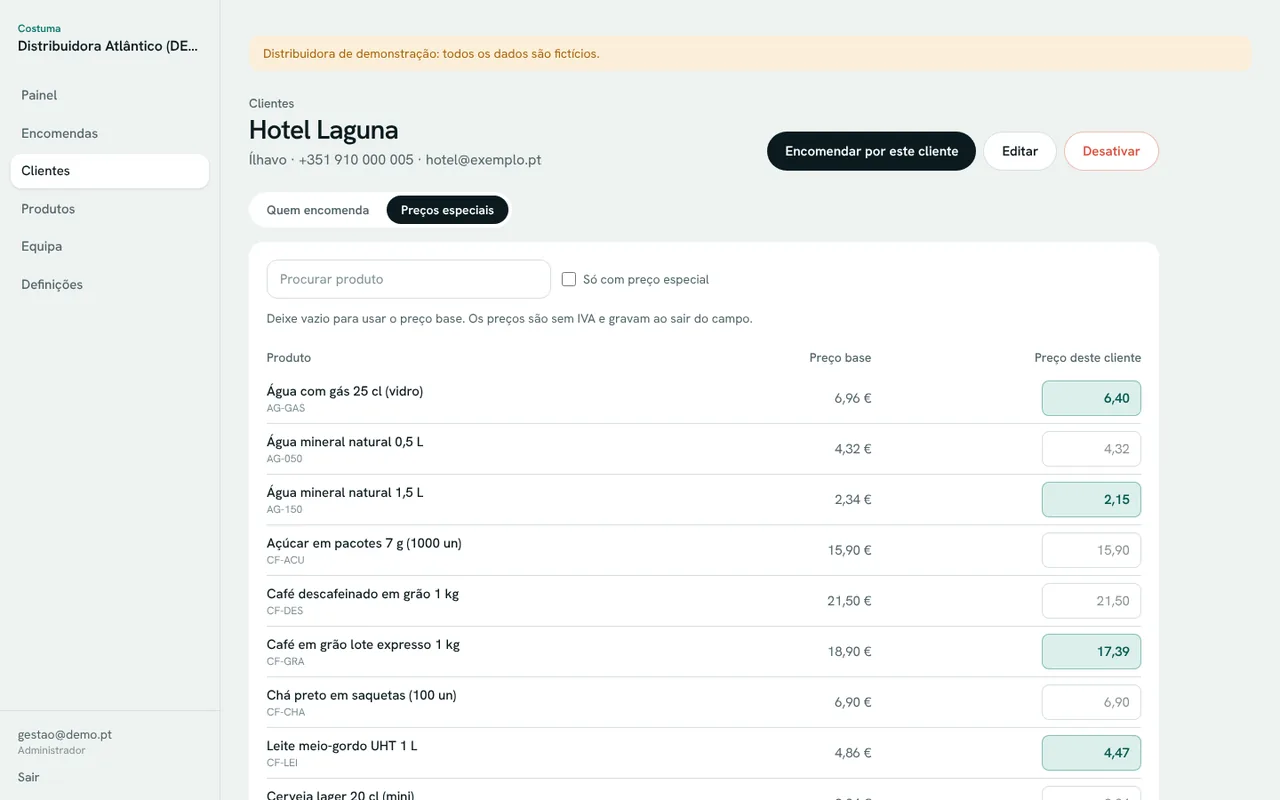The height and width of the screenshot is (800, 1280).
Task: Edit client price for Leite meio-gordo UHT 1 L
Action: coord(1091,753)
